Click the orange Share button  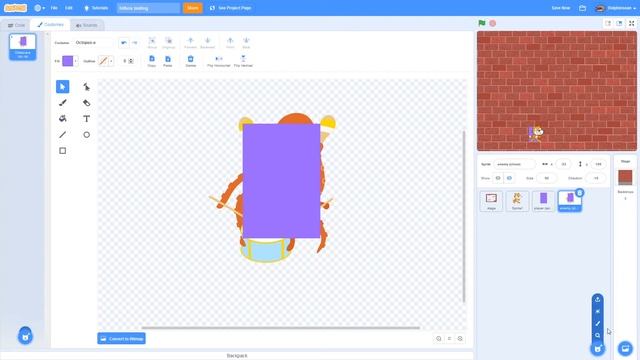click(x=193, y=8)
